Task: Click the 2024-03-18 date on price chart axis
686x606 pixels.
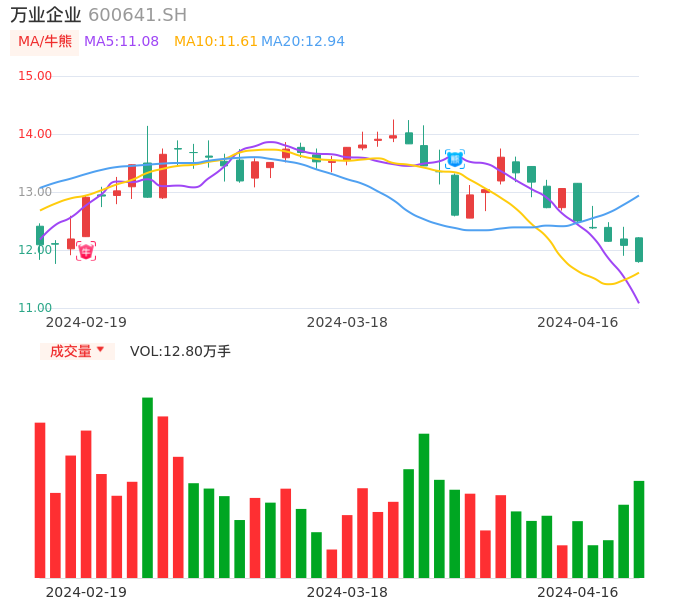Action: 347,322
